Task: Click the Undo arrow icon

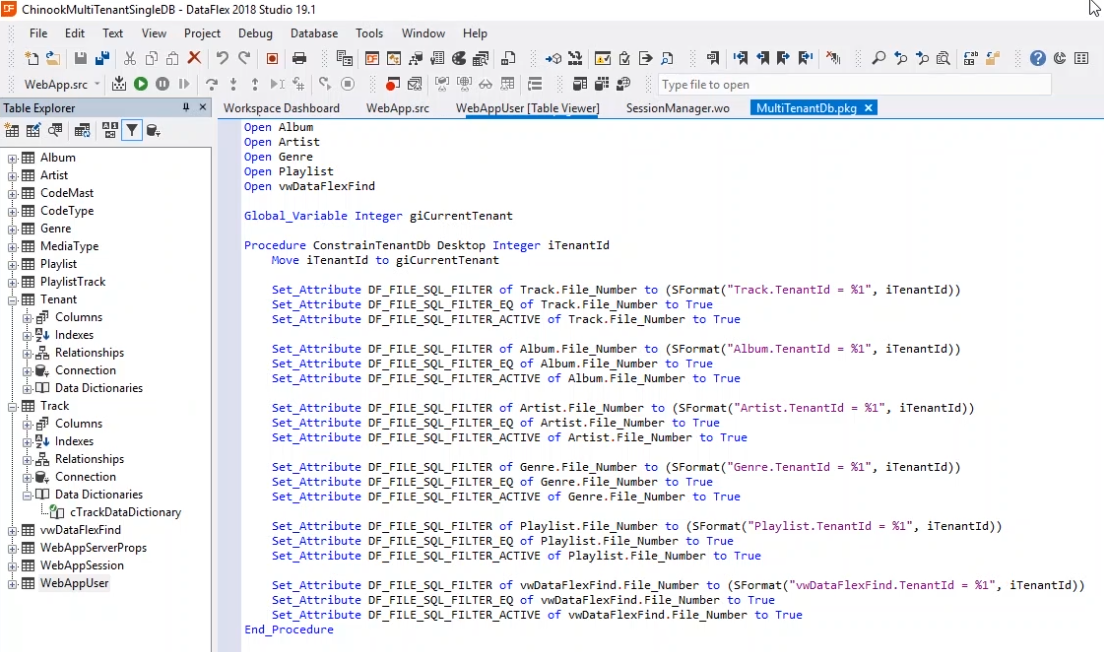Action: point(223,59)
